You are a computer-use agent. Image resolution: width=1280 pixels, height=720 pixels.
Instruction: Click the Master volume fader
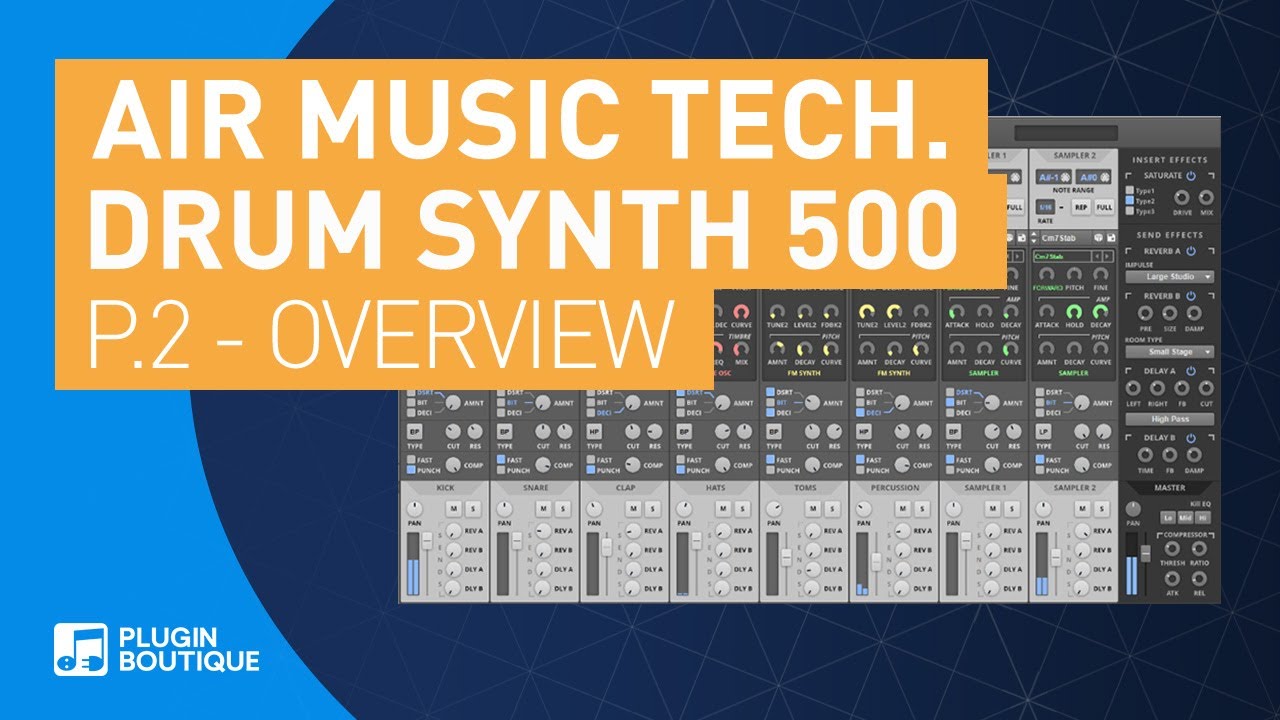[1146, 553]
